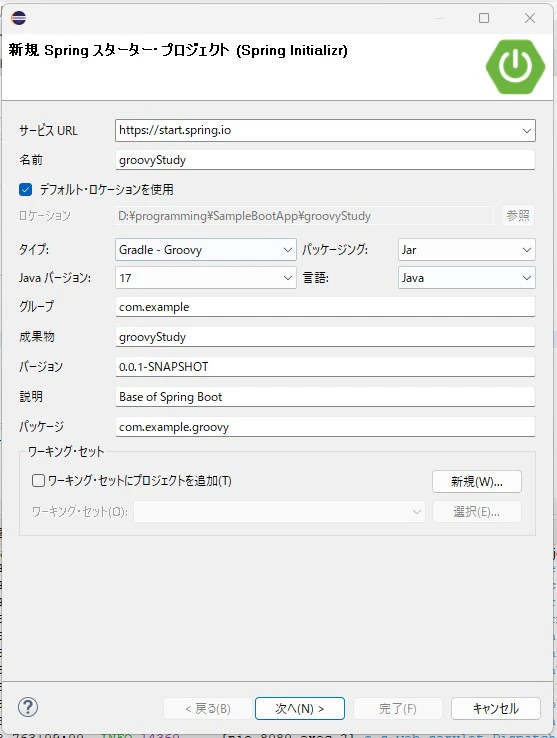Screen dimensions: 557x738
Task: Click the dialog title '新規 Spring スターター・プロジェクト'
Action: click(178, 50)
